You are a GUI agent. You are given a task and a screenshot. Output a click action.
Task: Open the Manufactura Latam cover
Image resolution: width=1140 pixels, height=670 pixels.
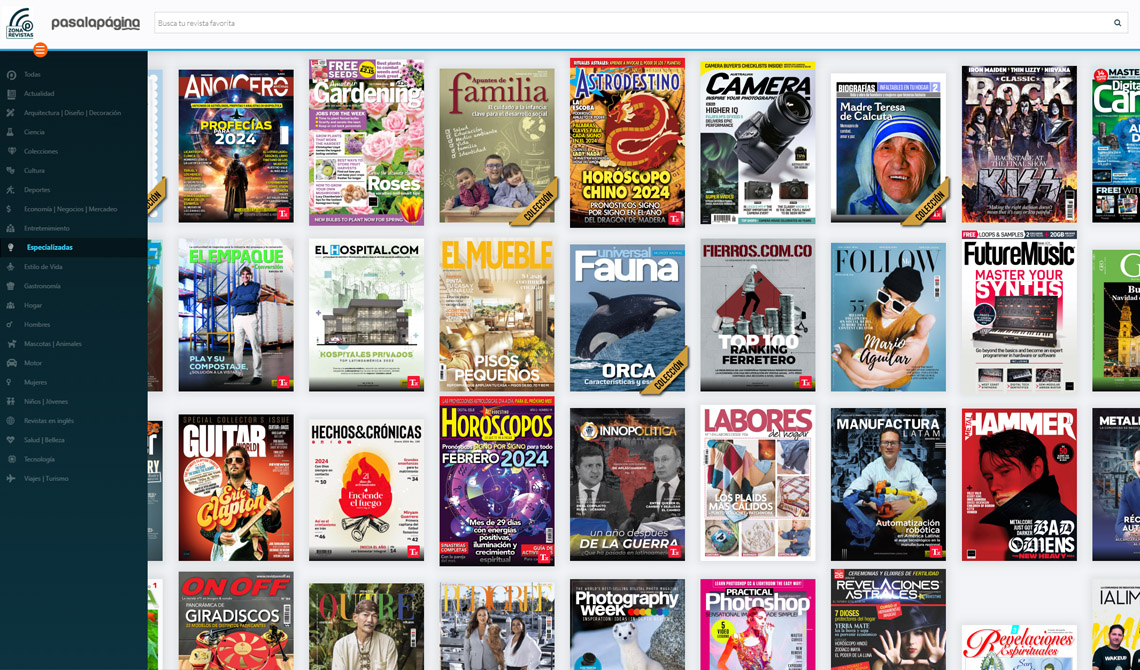888,485
